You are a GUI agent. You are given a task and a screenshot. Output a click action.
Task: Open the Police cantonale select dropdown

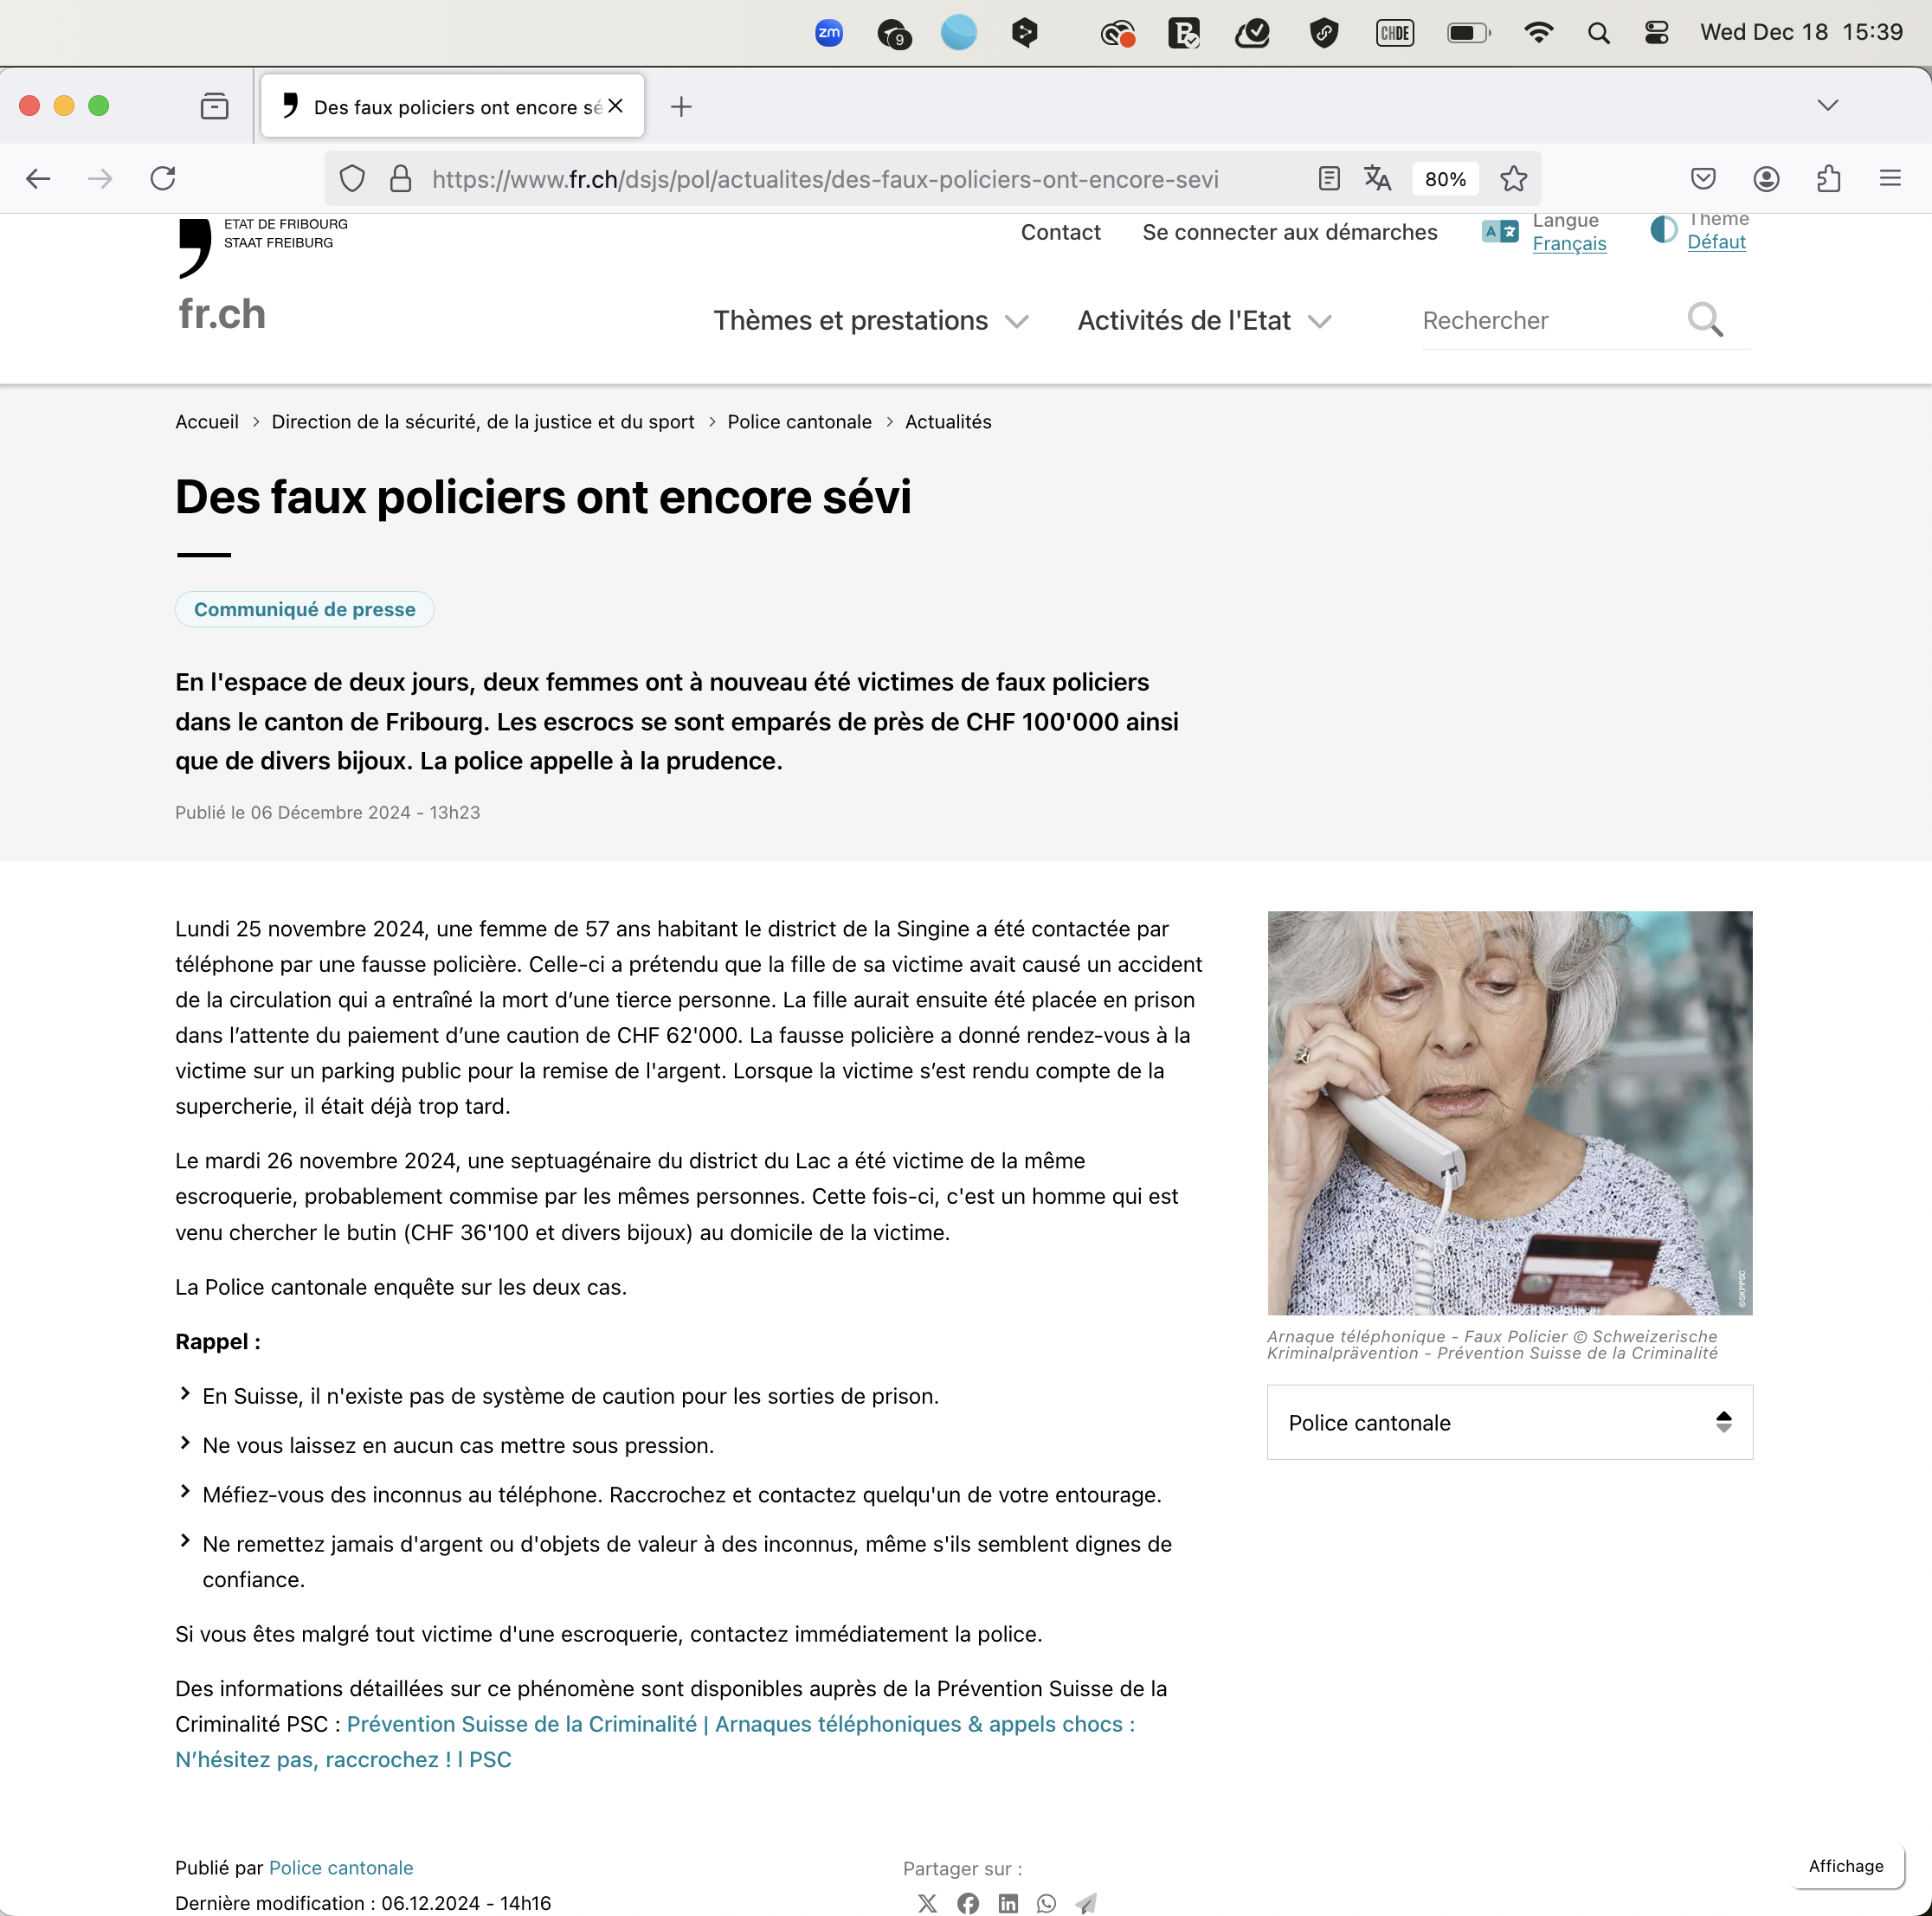[x=1509, y=1422]
